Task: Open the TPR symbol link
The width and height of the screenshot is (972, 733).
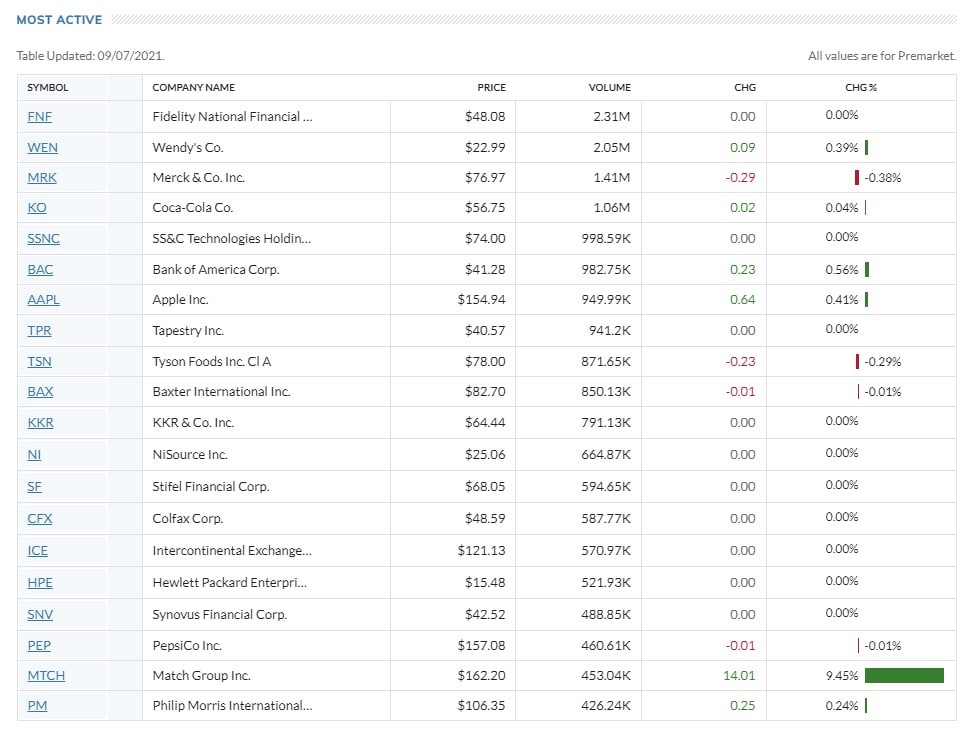Action: coord(39,331)
